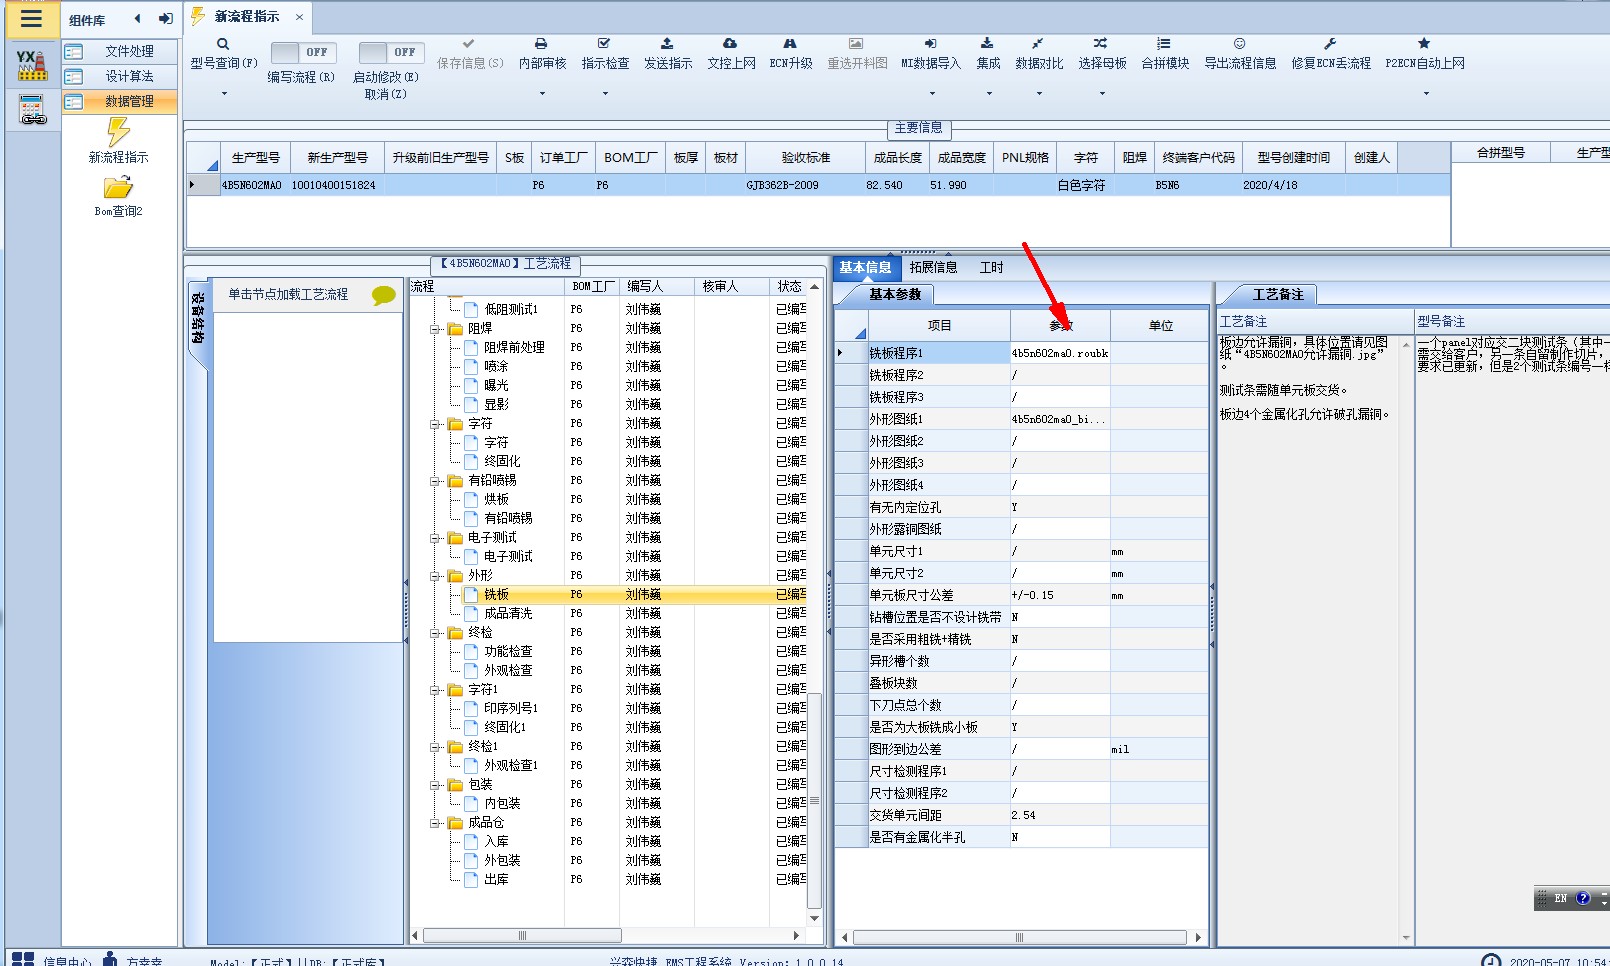This screenshot has width=1610, height=966.
Task: Click the 设备结构 vertical side tab
Action: point(197,318)
